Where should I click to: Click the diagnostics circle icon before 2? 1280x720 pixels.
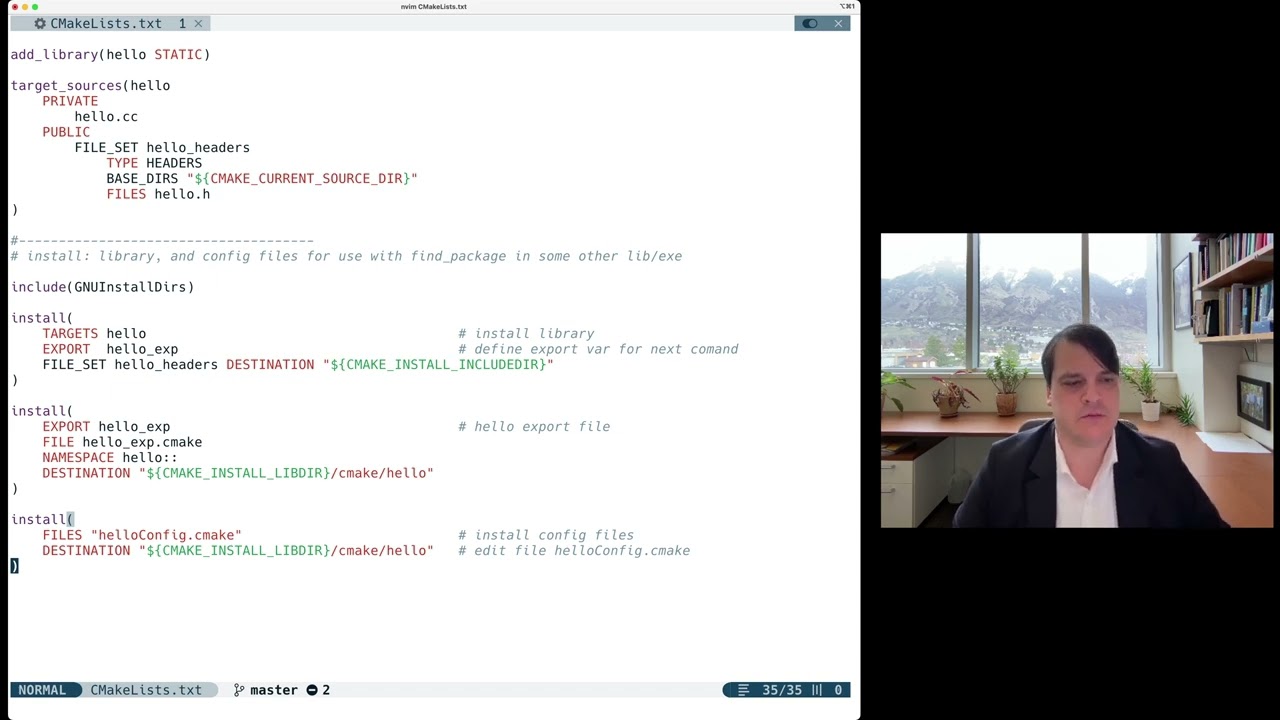(312, 690)
